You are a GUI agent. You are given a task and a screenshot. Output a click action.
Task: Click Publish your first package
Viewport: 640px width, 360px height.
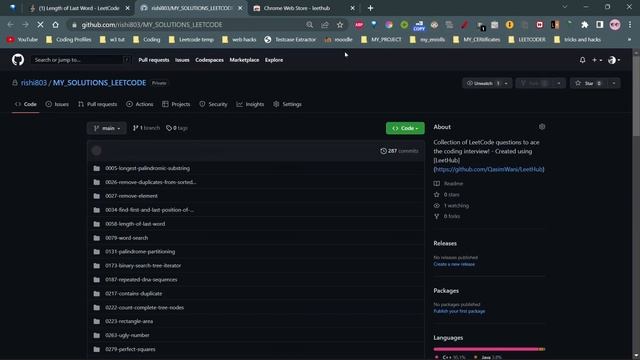click(x=459, y=311)
